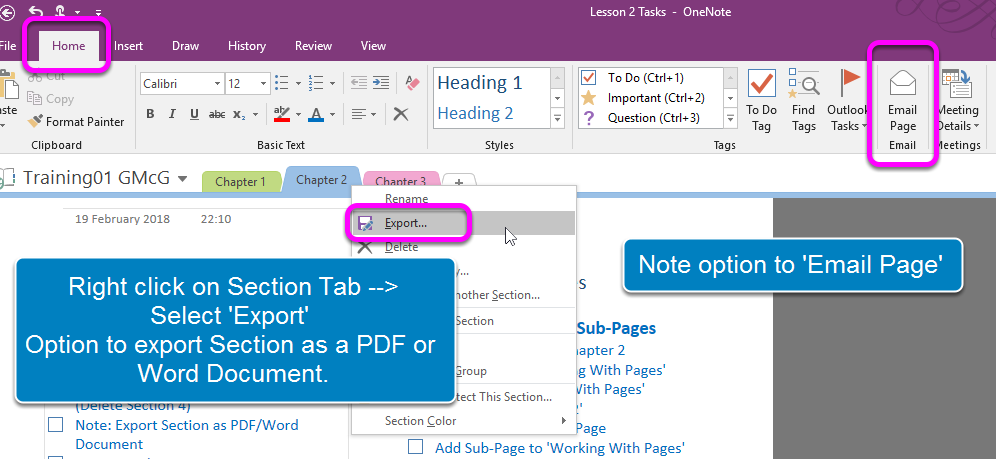Open paragraph alignment dropdown arrow
The image size is (996, 459).
pos(374,114)
